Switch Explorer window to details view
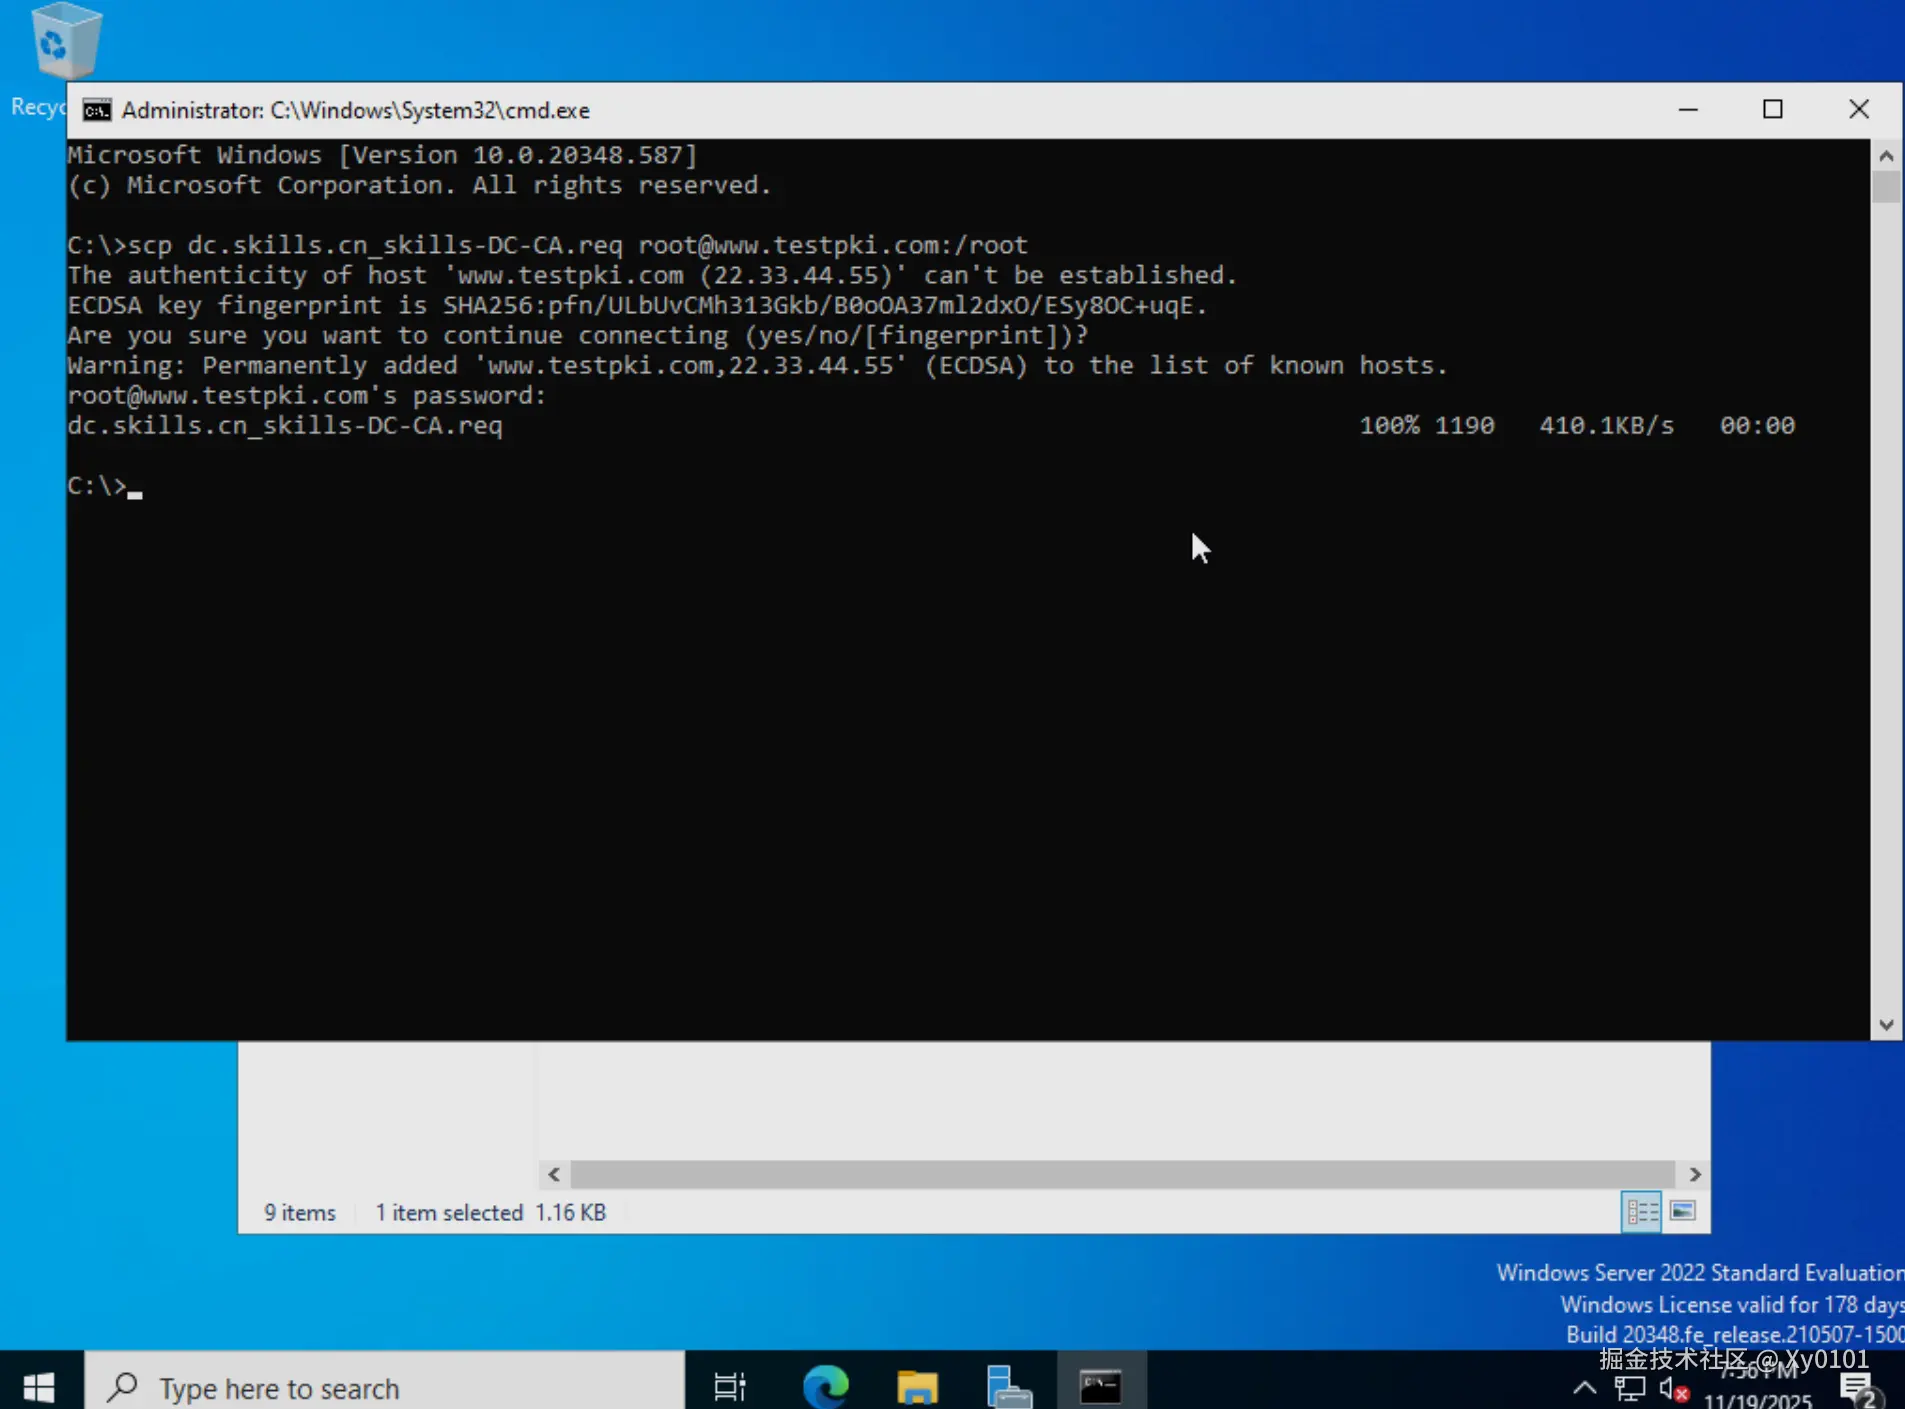This screenshot has width=1905, height=1409. click(1642, 1212)
